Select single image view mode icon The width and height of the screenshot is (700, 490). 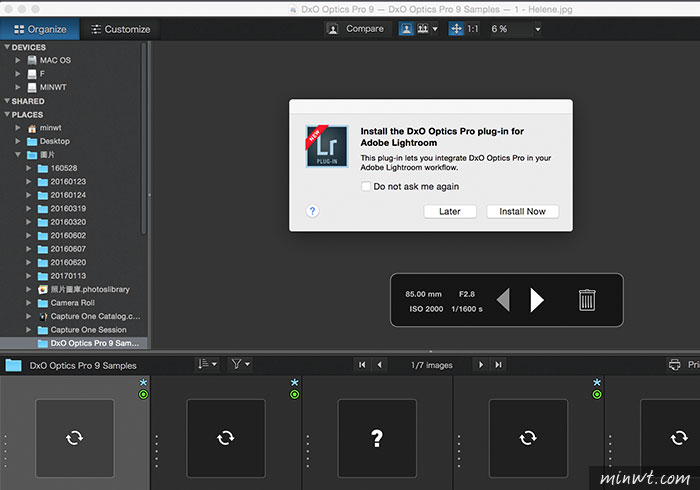pyautogui.click(x=406, y=29)
